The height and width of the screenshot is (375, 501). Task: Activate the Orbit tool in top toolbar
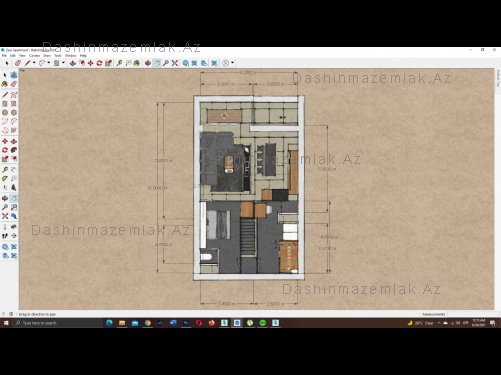pos(148,63)
